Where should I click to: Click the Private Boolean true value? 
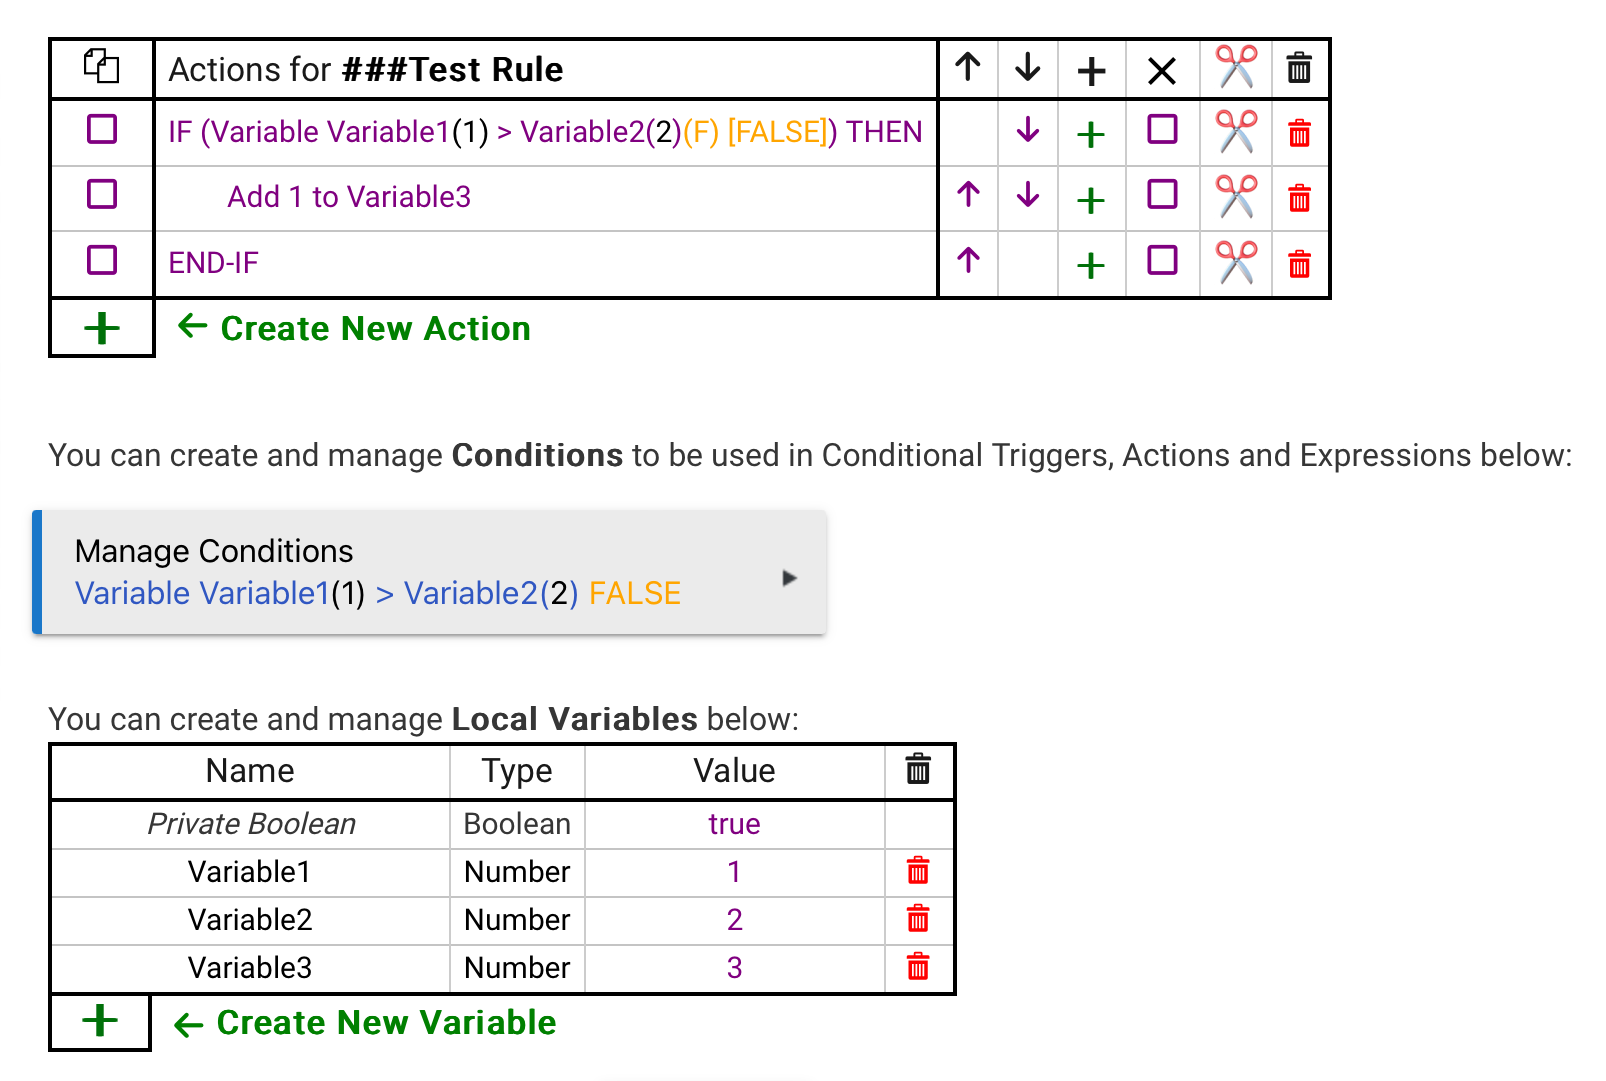[x=734, y=824]
